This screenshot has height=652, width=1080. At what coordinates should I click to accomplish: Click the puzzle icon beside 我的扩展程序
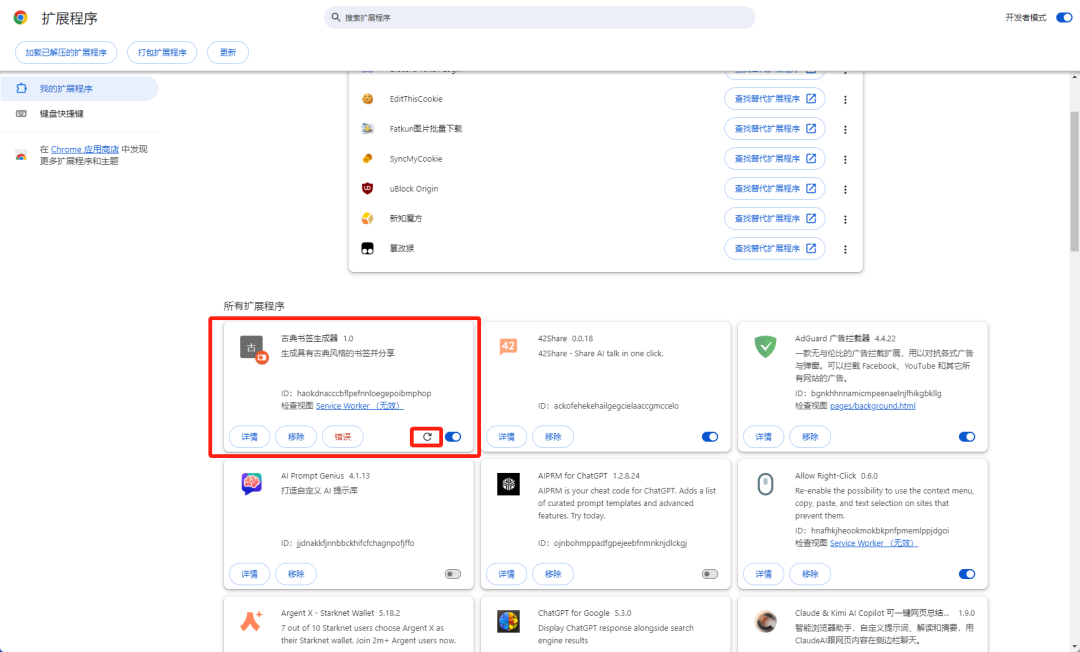[21, 88]
